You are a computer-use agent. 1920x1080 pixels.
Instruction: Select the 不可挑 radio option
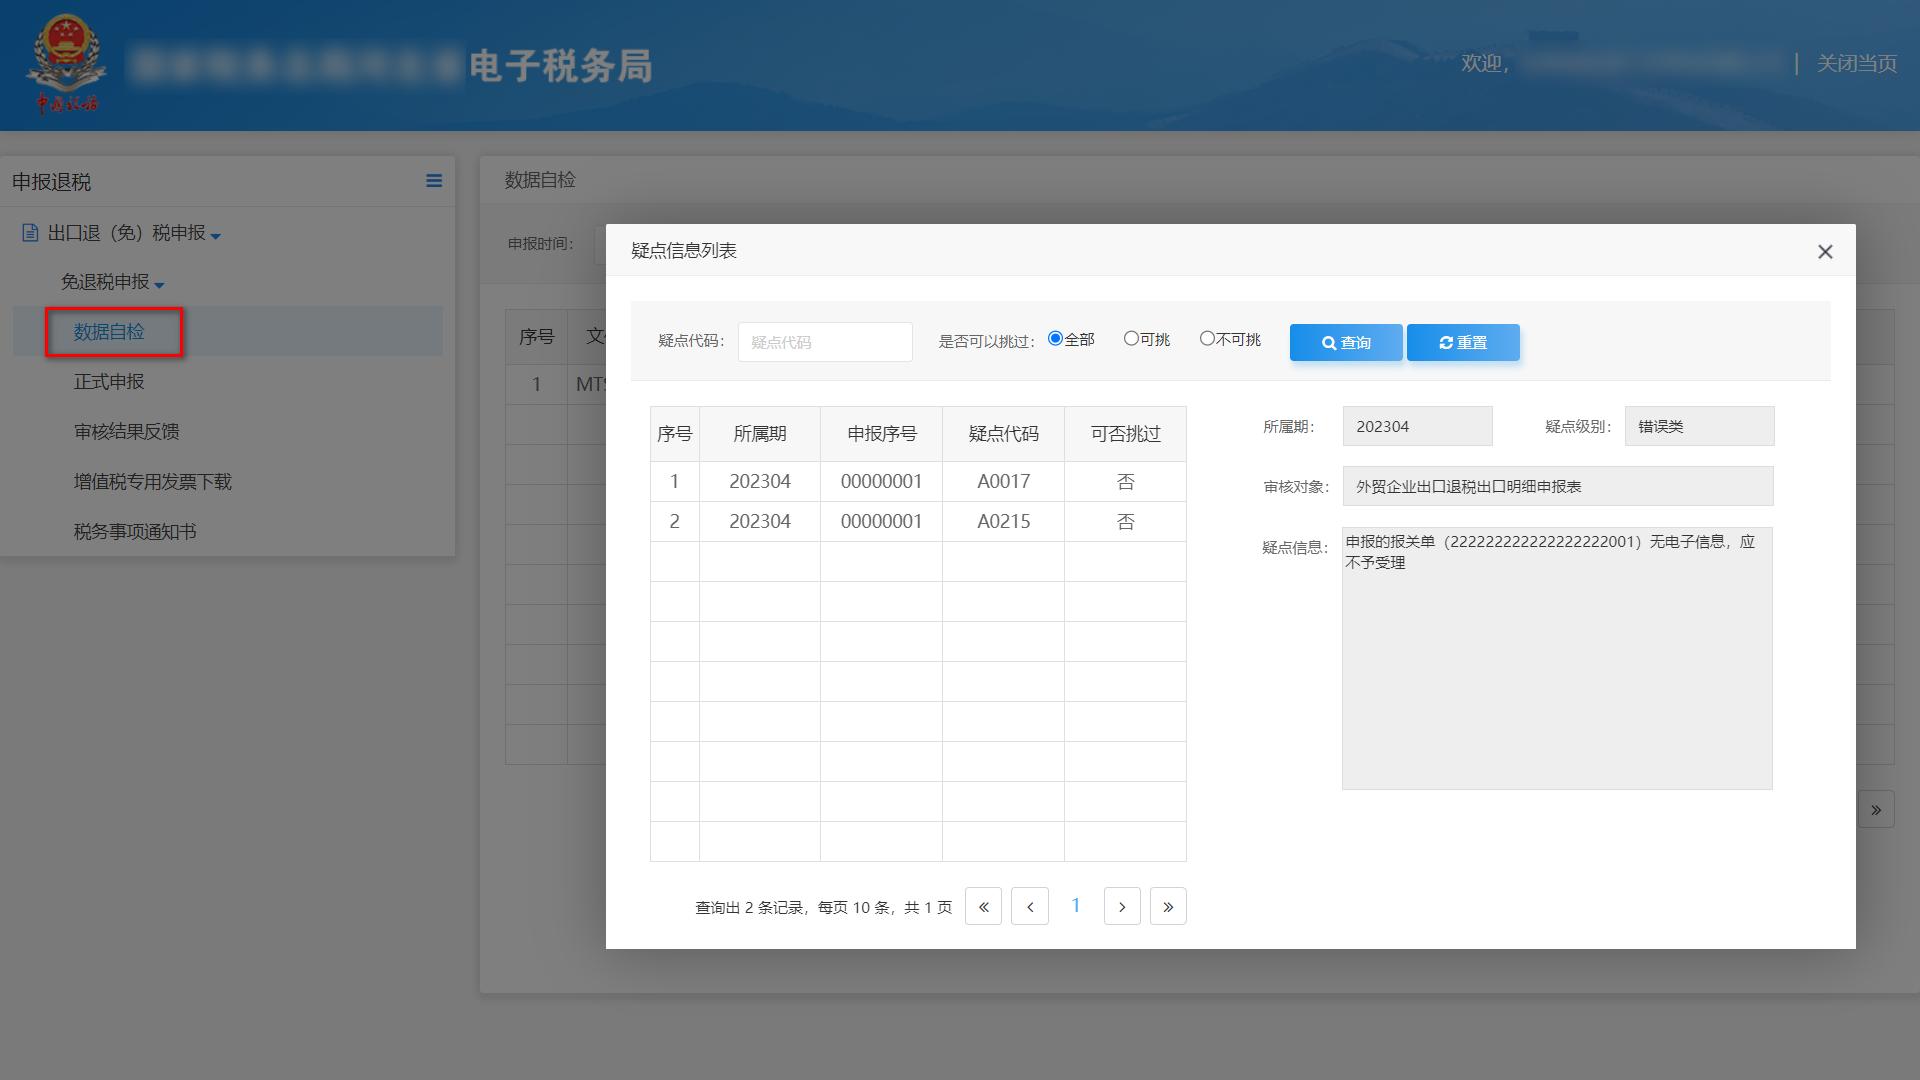[x=1207, y=339]
